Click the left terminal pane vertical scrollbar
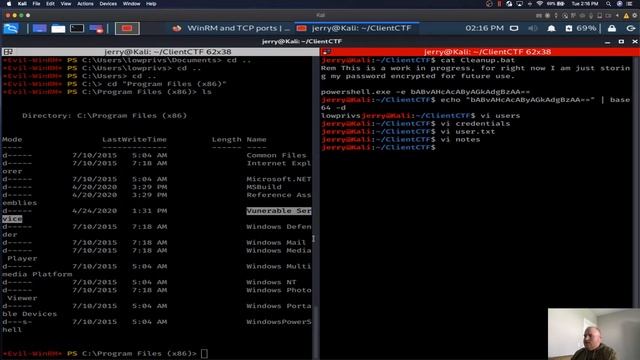640x360 pixels. point(315,208)
